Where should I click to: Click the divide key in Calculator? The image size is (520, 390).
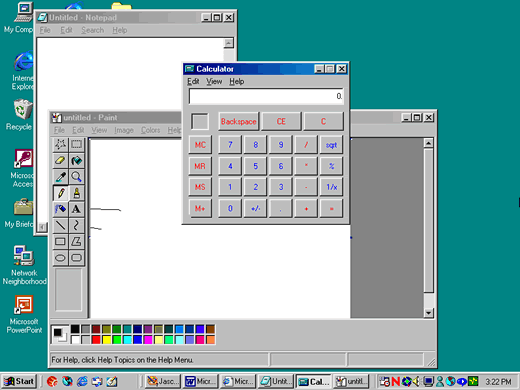pos(306,145)
